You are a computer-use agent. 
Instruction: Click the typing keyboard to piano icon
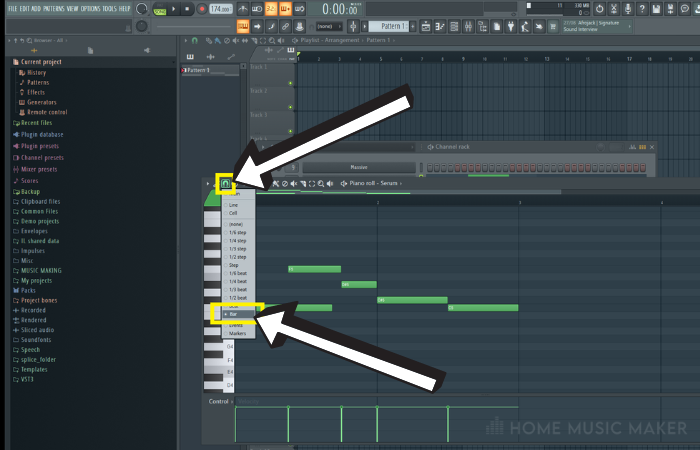point(243,27)
